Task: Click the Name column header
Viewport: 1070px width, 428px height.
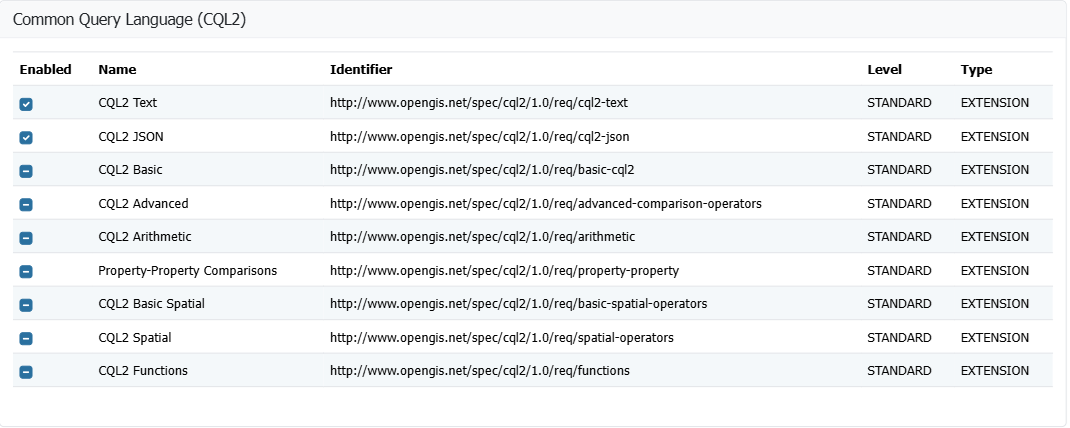Action: 117,70
